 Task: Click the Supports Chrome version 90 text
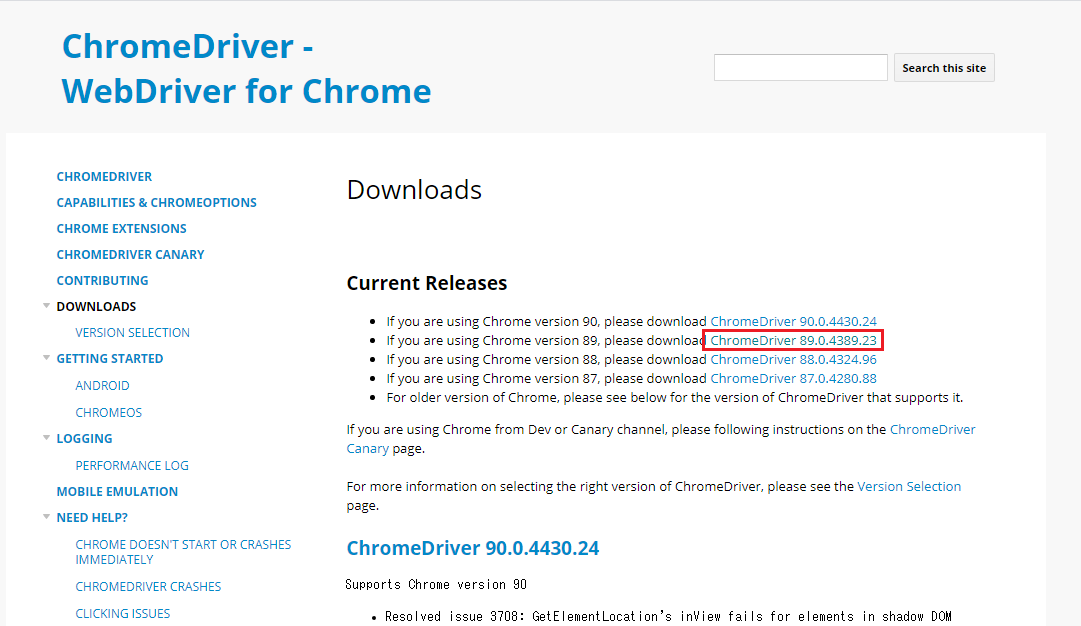pos(436,585)
